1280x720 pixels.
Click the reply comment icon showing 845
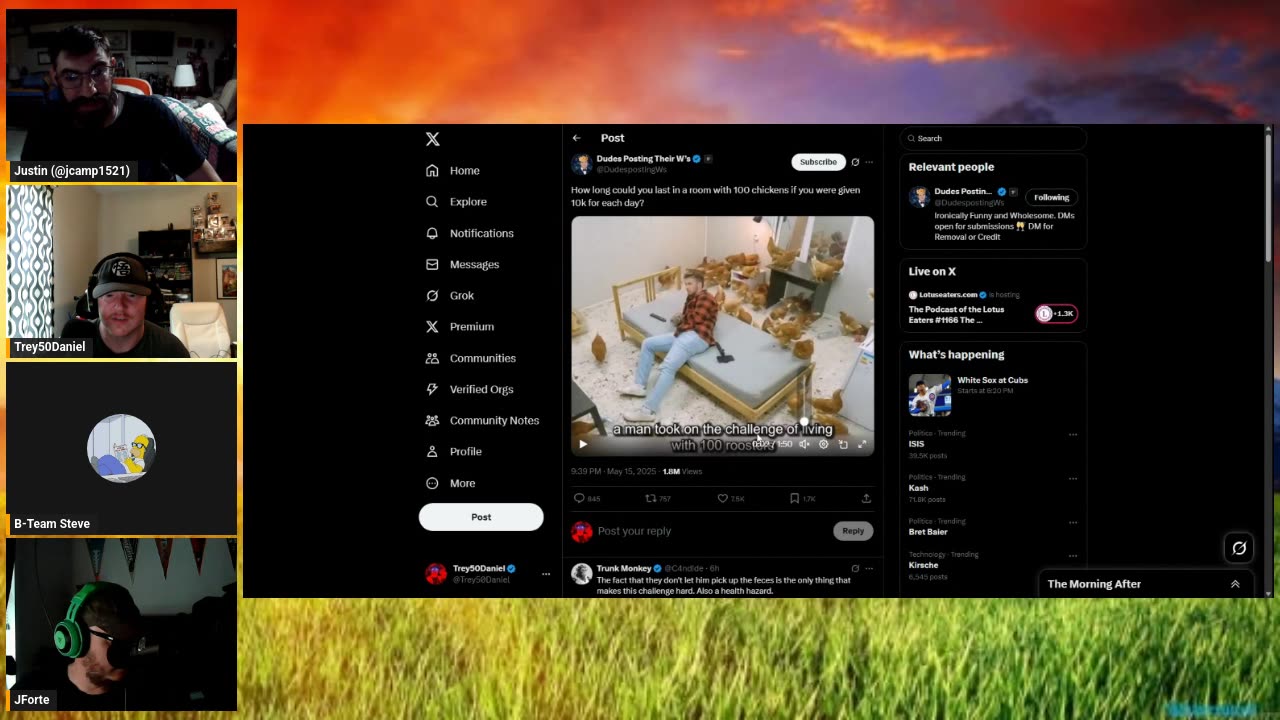(579, 498)
